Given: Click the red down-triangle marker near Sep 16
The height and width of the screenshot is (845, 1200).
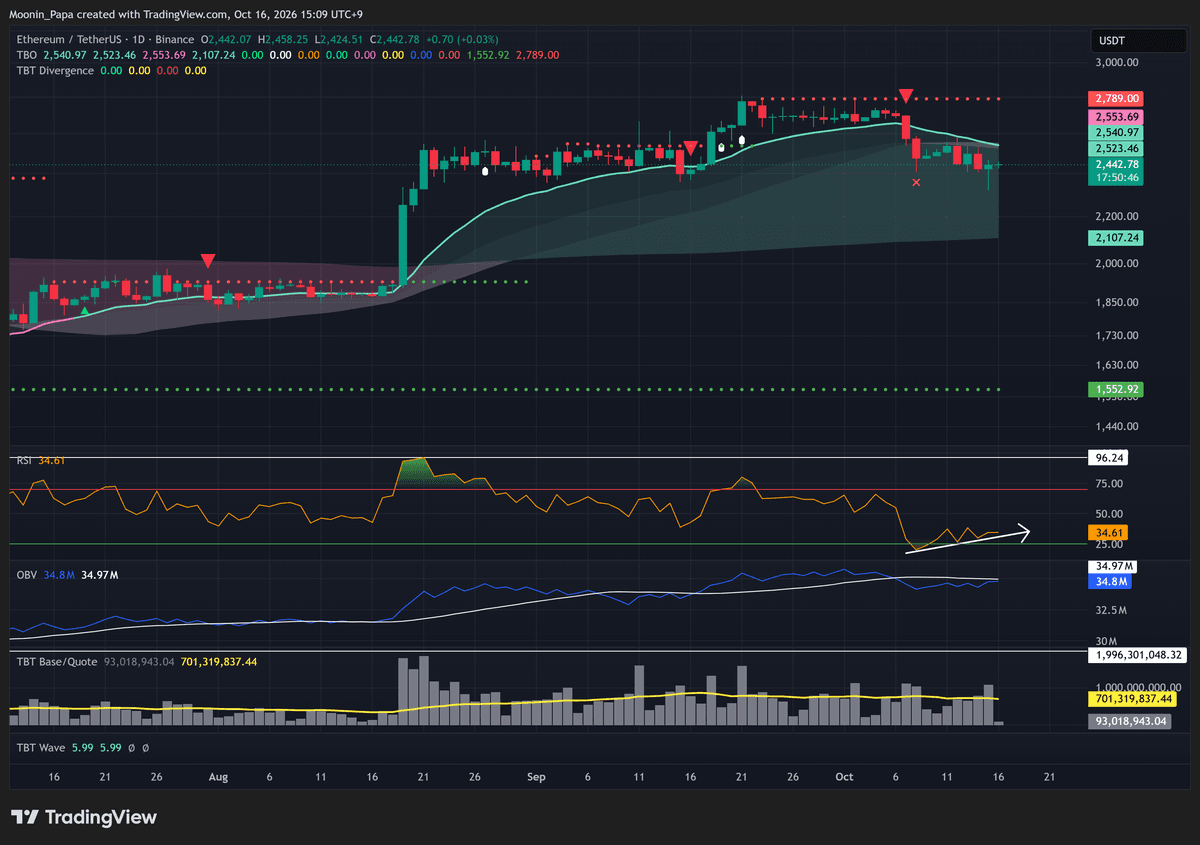Looking at the screenshot, I should [690, 148].
